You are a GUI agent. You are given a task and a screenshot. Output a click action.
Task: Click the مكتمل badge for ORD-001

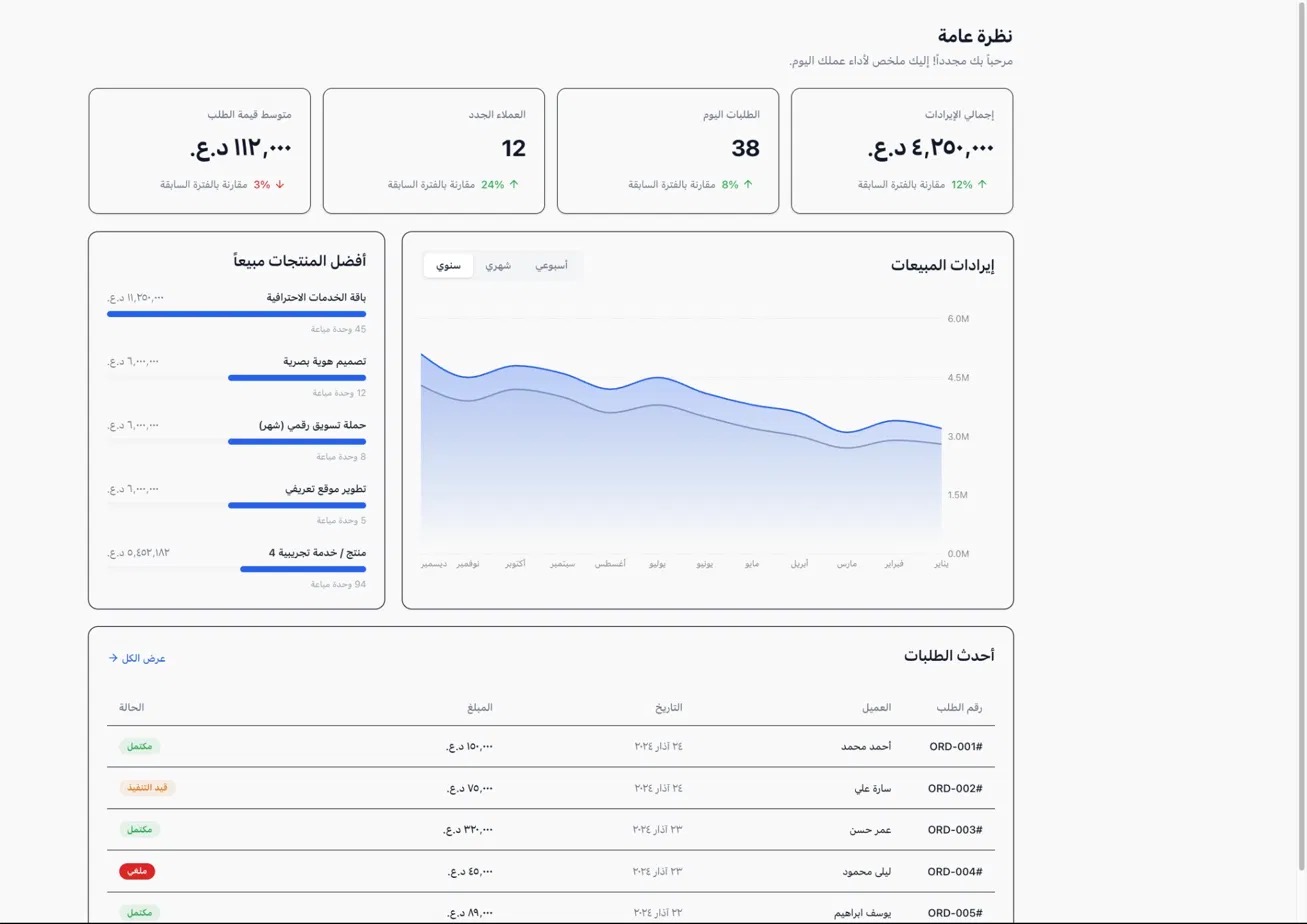pos(140,746)
